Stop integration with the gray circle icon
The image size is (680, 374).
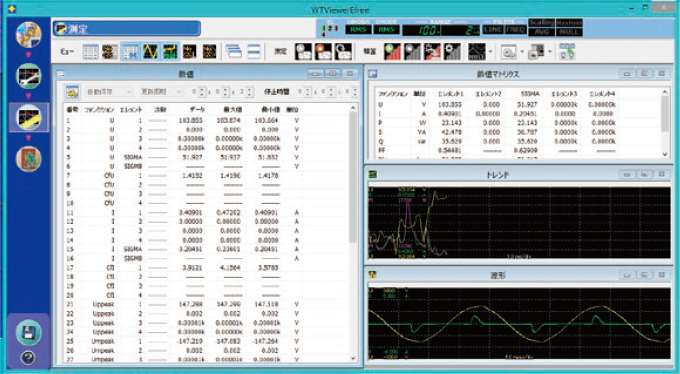pos(412,52)
